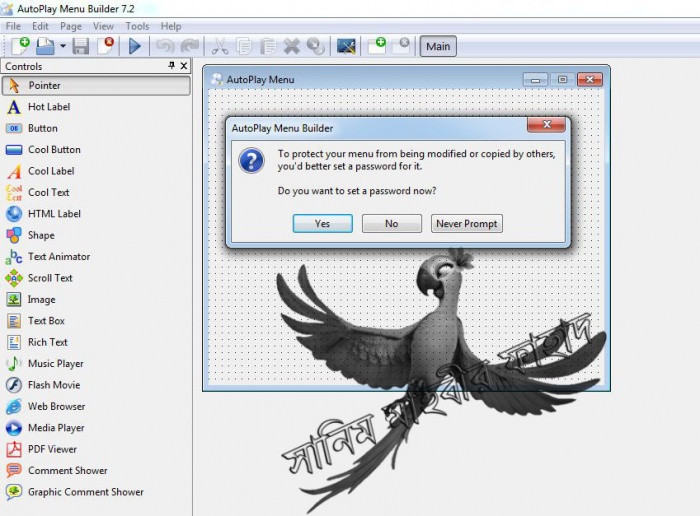700x516 pixels.
Task: Open the Tools menu
Action: point(137,26)
